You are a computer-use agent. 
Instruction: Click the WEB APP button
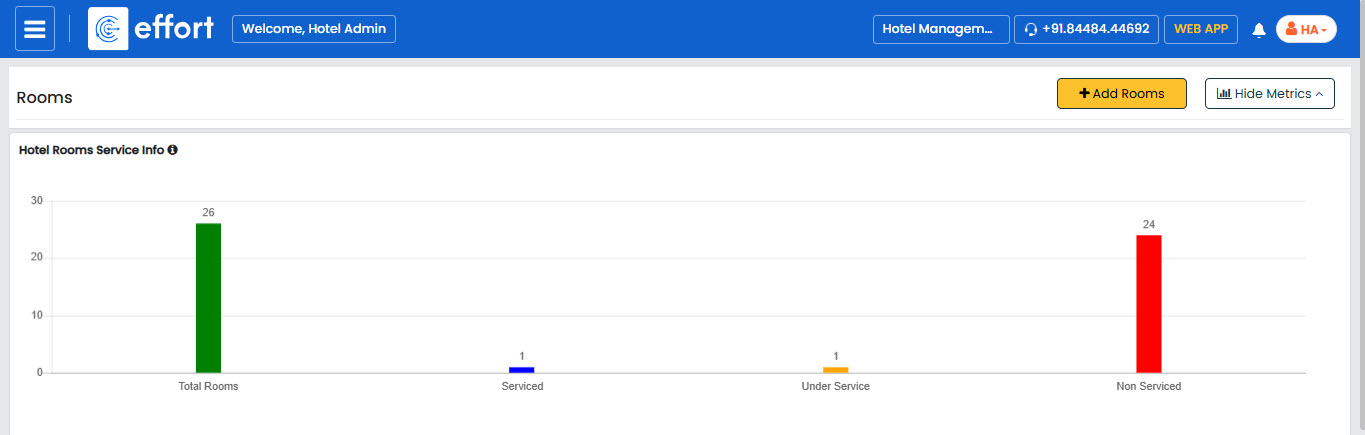coord(1200,29)
